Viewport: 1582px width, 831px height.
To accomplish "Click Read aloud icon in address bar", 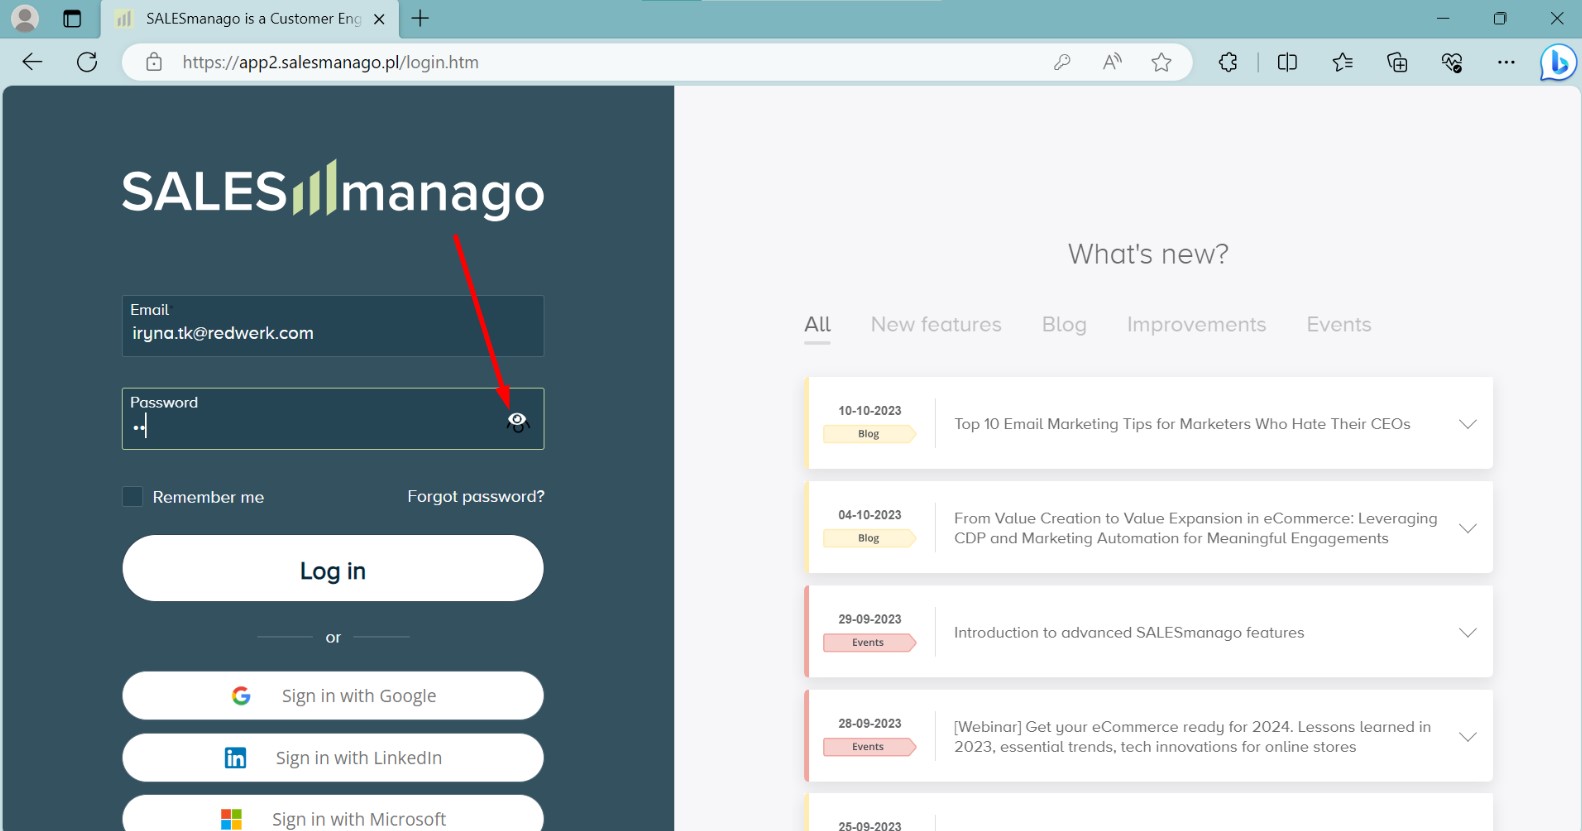I will [1112, 62].
